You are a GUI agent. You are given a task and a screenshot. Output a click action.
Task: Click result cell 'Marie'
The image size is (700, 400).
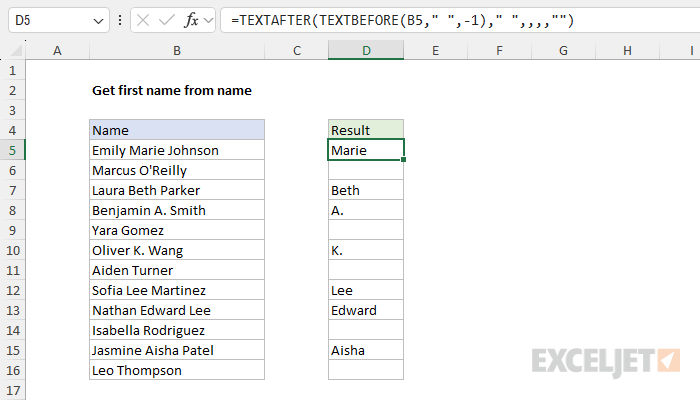pos(366,150)
